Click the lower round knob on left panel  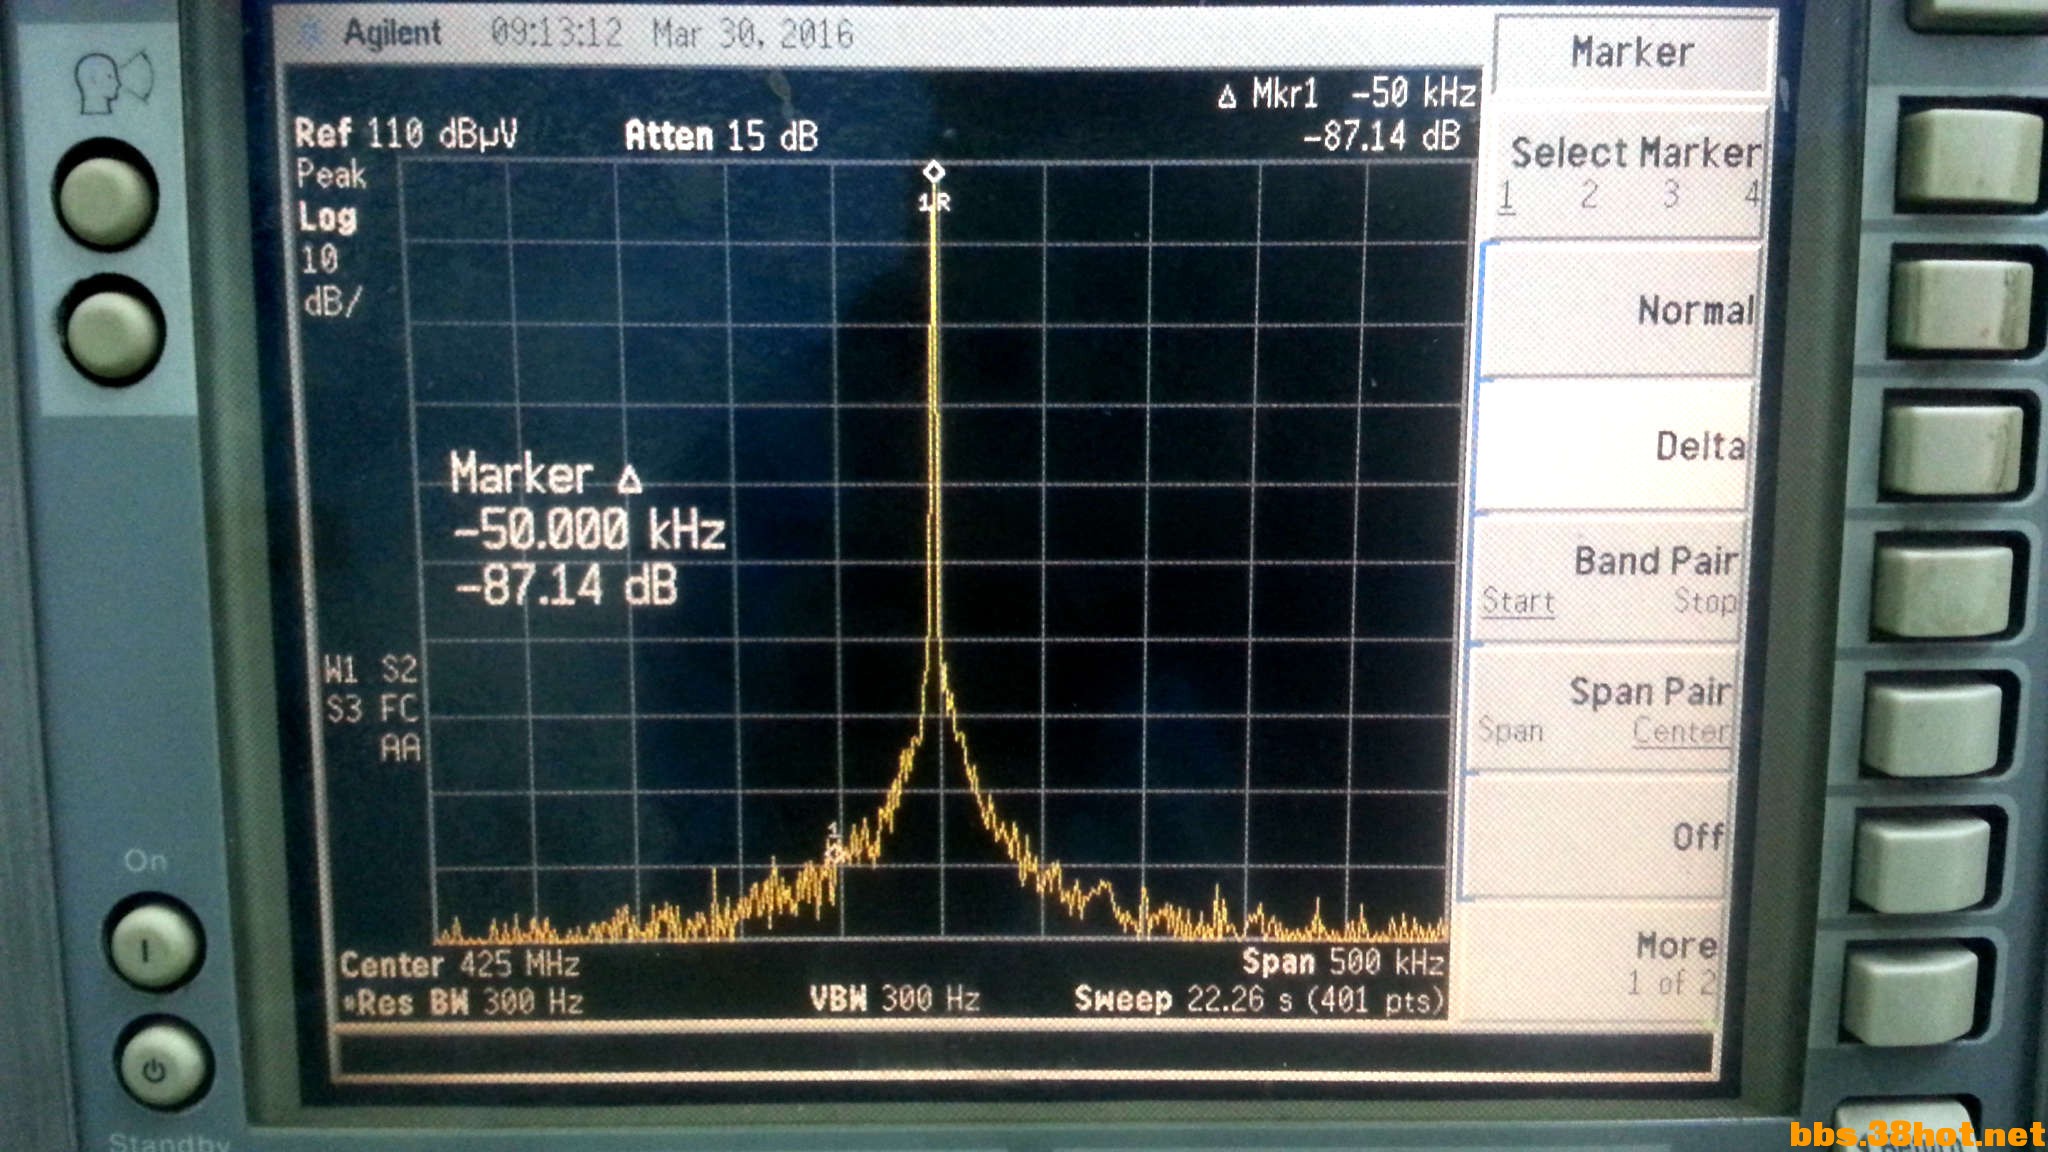tap(113, 330)
